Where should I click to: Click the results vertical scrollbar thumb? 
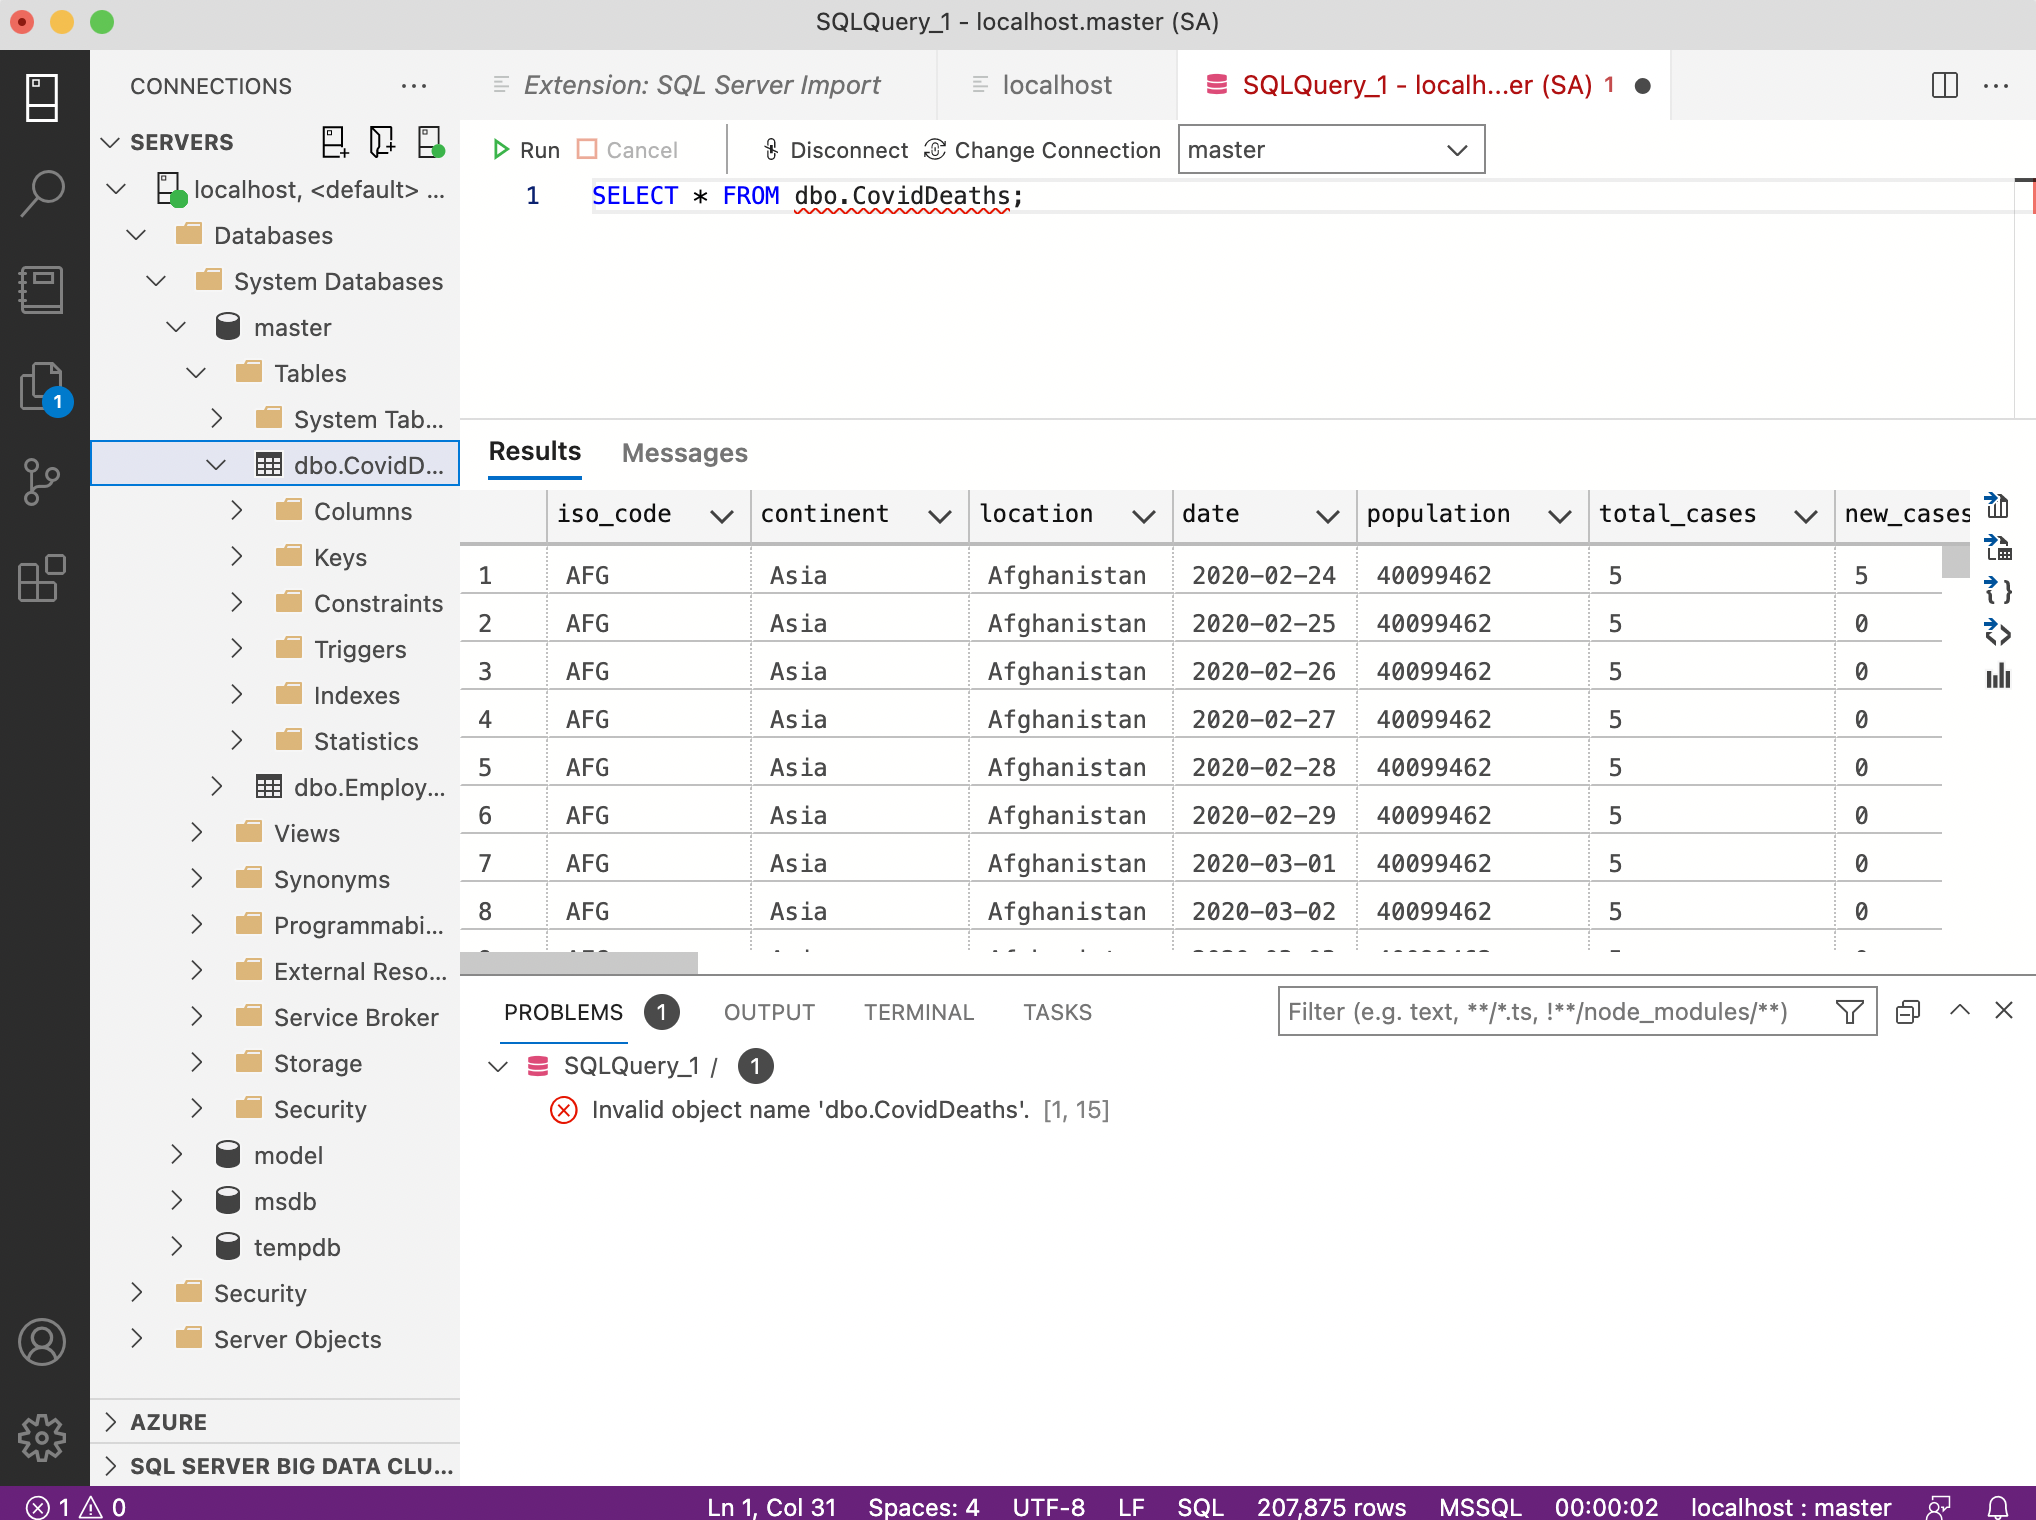pos(1955,561)
